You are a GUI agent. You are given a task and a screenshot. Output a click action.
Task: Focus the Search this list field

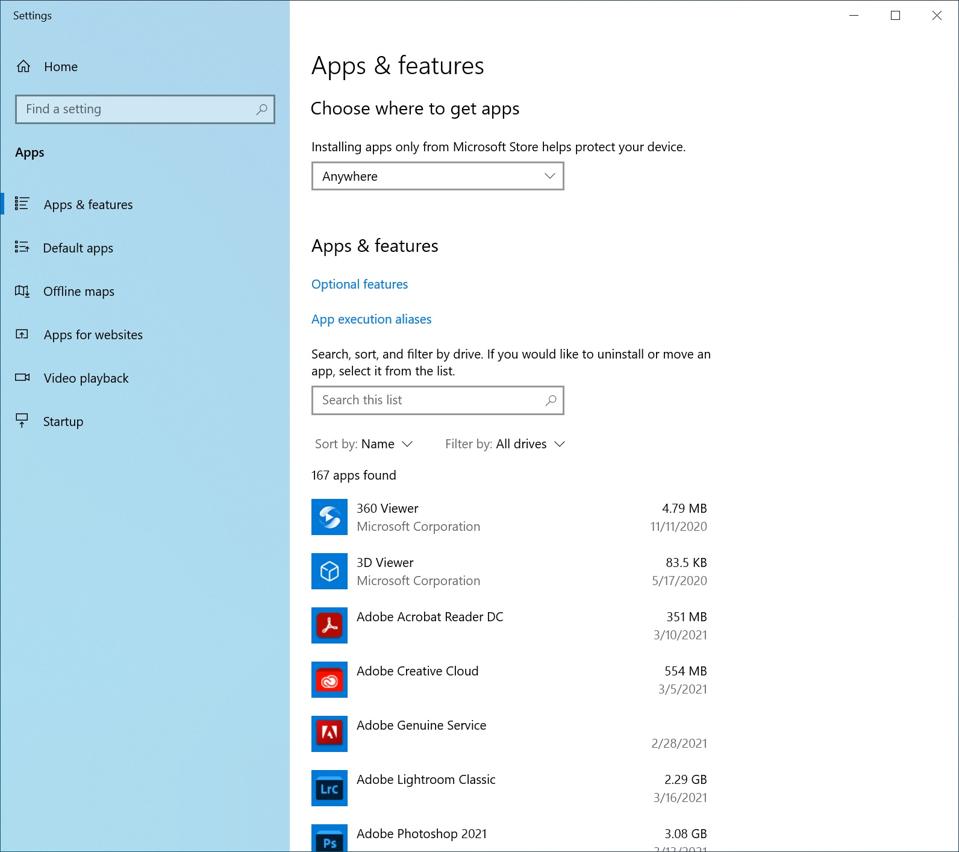click(425, 400)
